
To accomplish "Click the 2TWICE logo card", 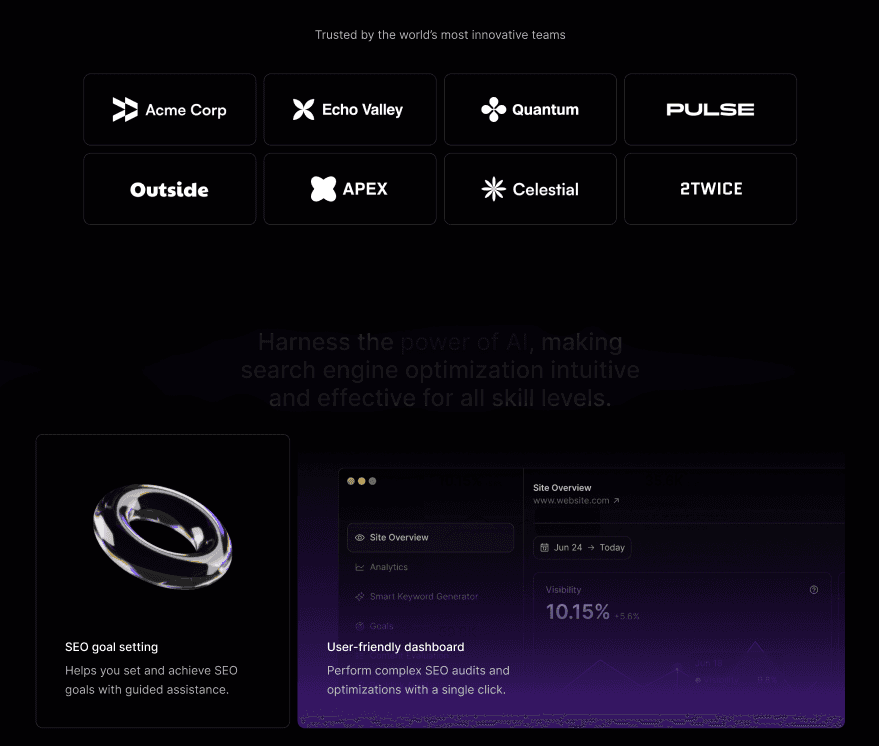I will click(x=710, y=188).
